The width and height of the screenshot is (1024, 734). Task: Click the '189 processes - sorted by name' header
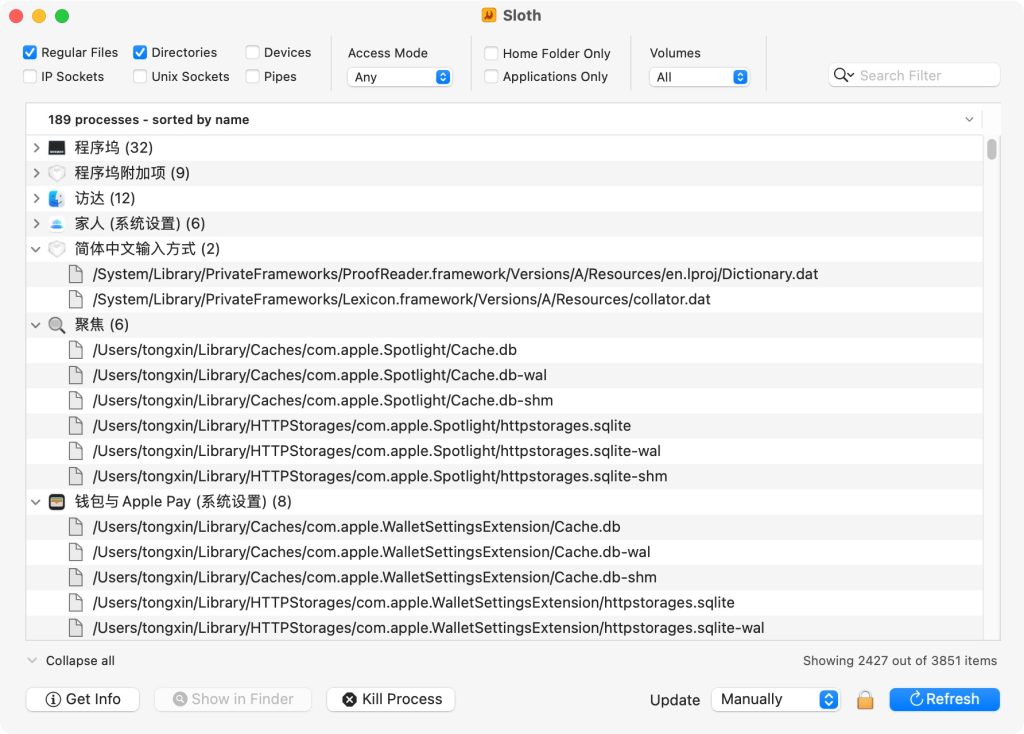[x=148, y=120]
